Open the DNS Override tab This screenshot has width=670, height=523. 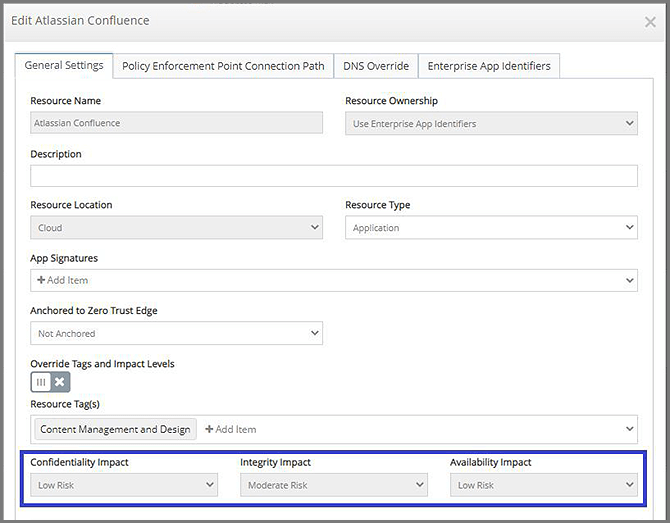(376, 66)
